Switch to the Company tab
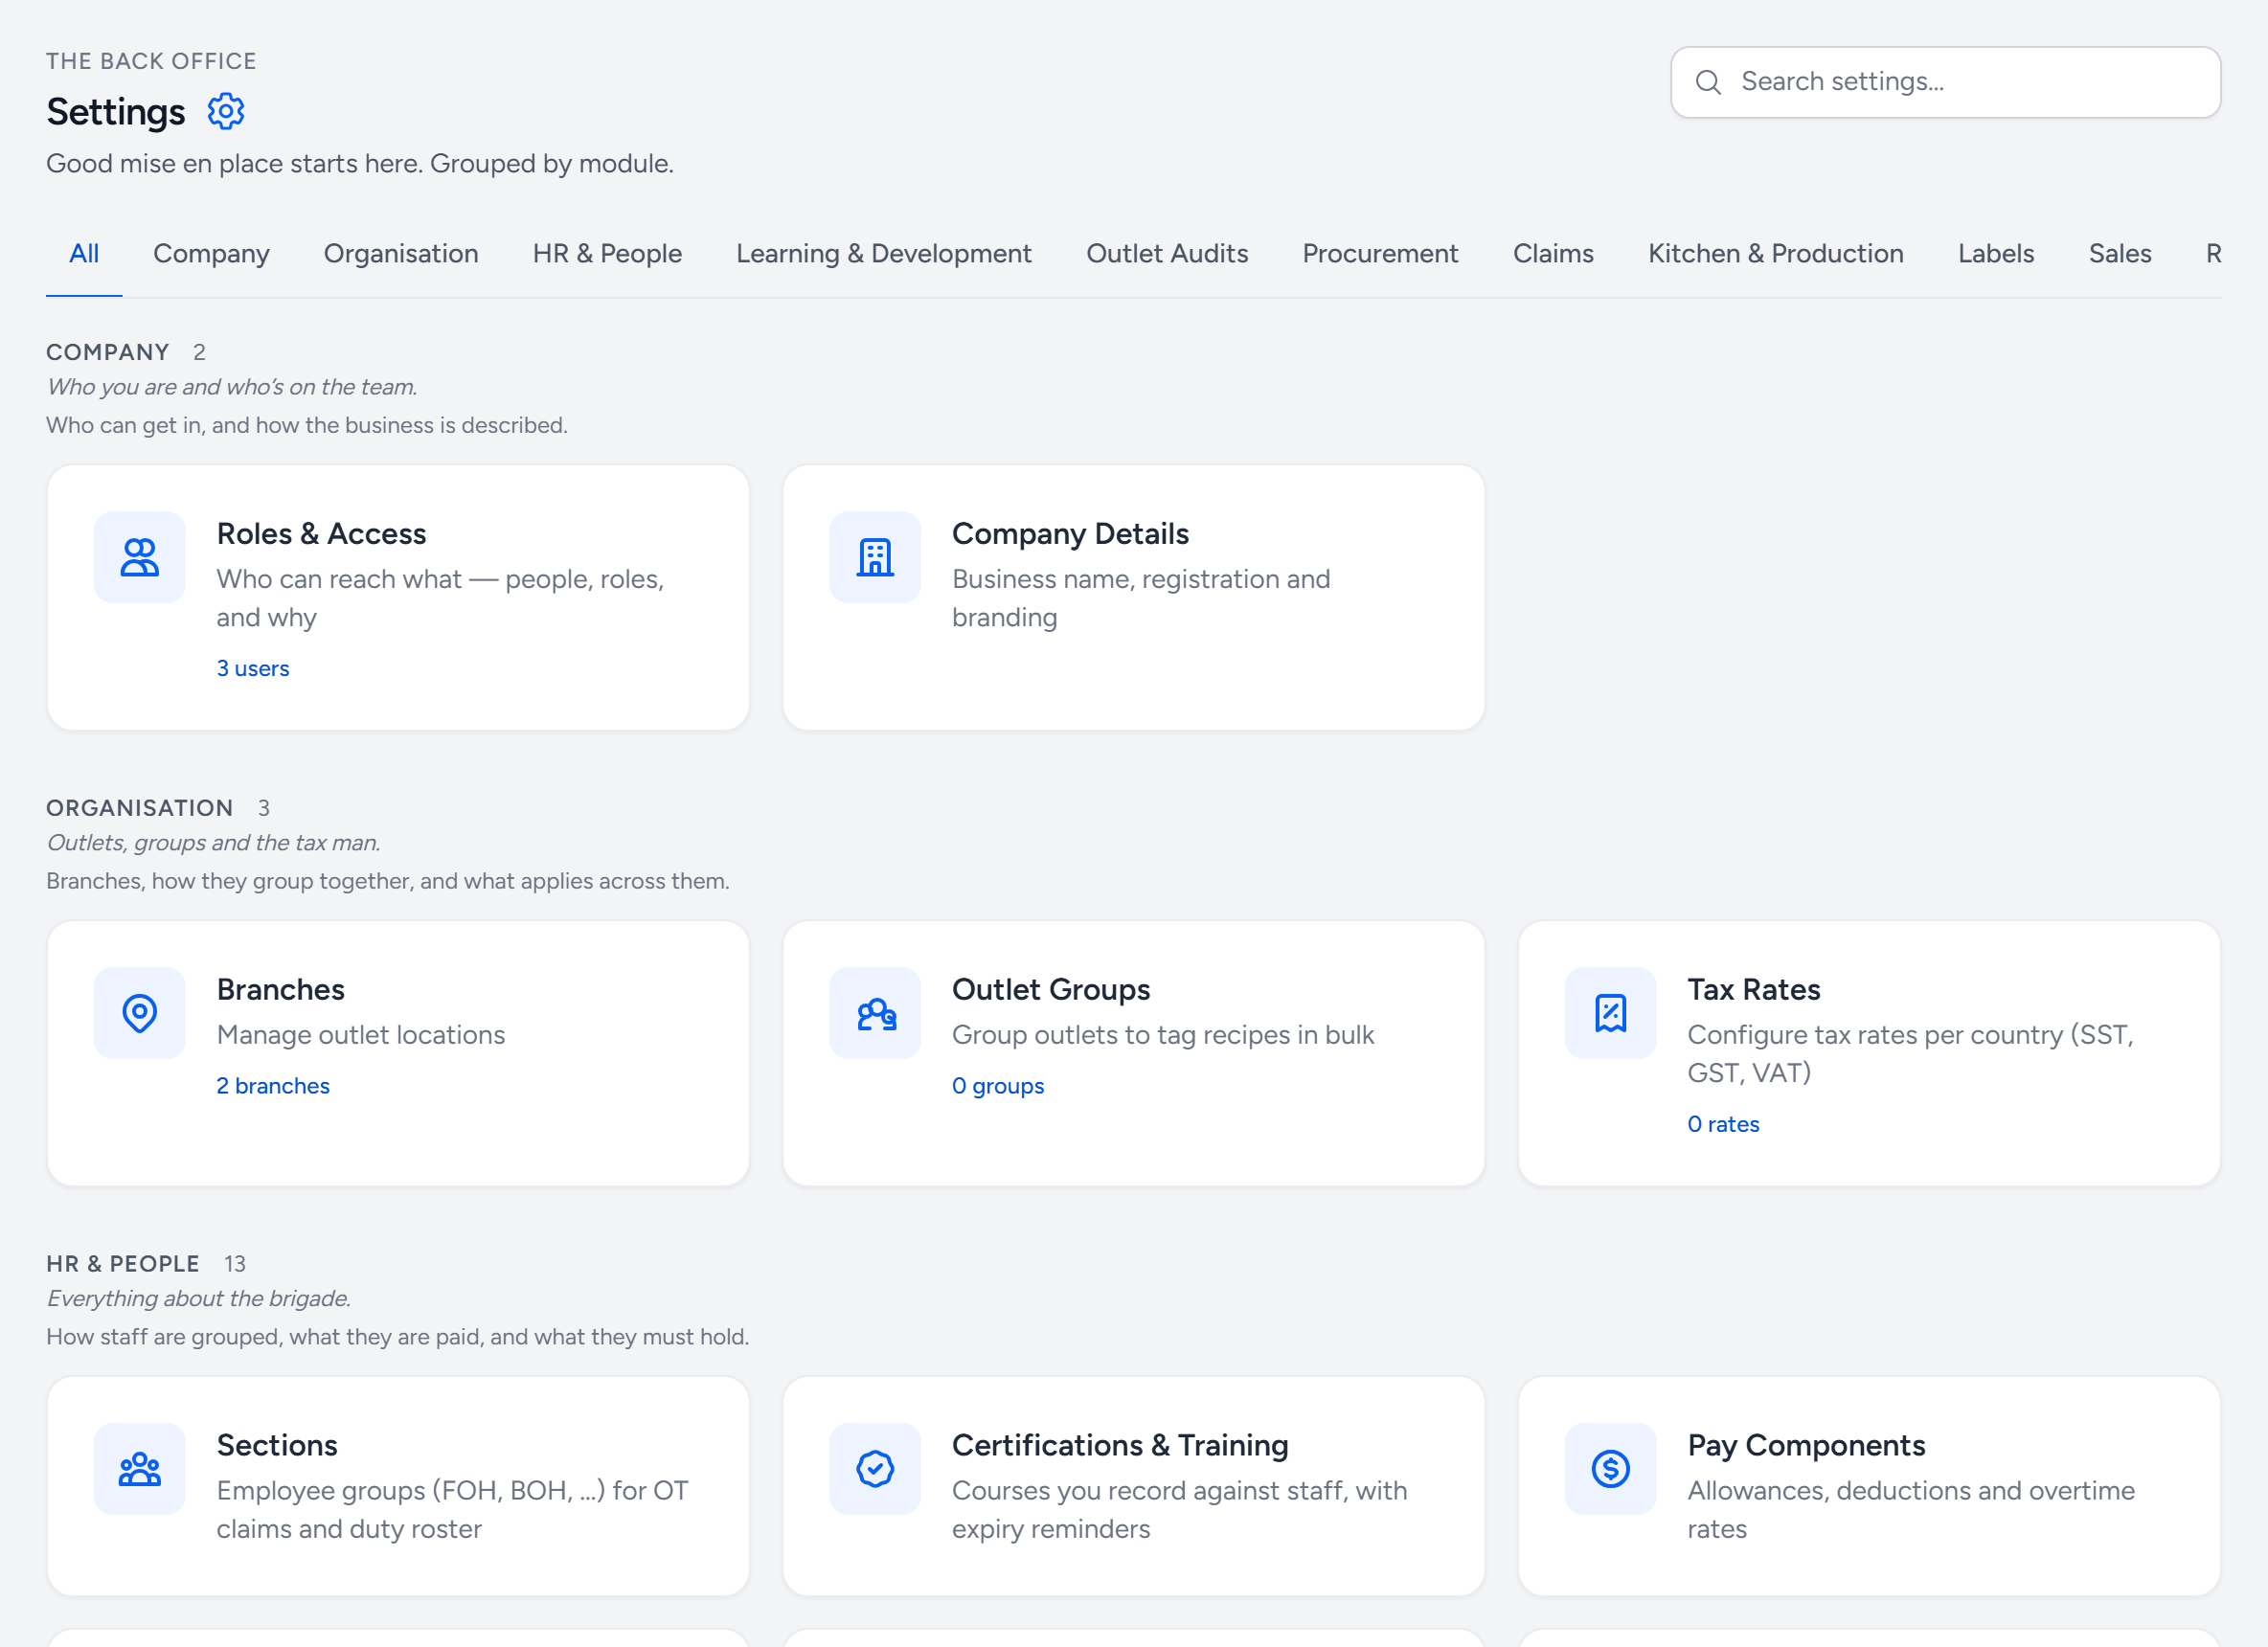Viewport: 2268px width, 1647px height. (x=211, y=254)
